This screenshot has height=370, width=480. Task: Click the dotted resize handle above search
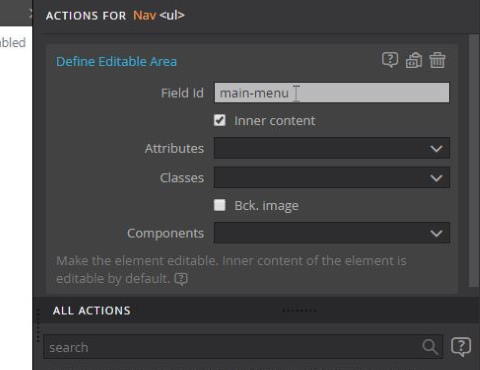pyautogui.click(x=299, y=311)
